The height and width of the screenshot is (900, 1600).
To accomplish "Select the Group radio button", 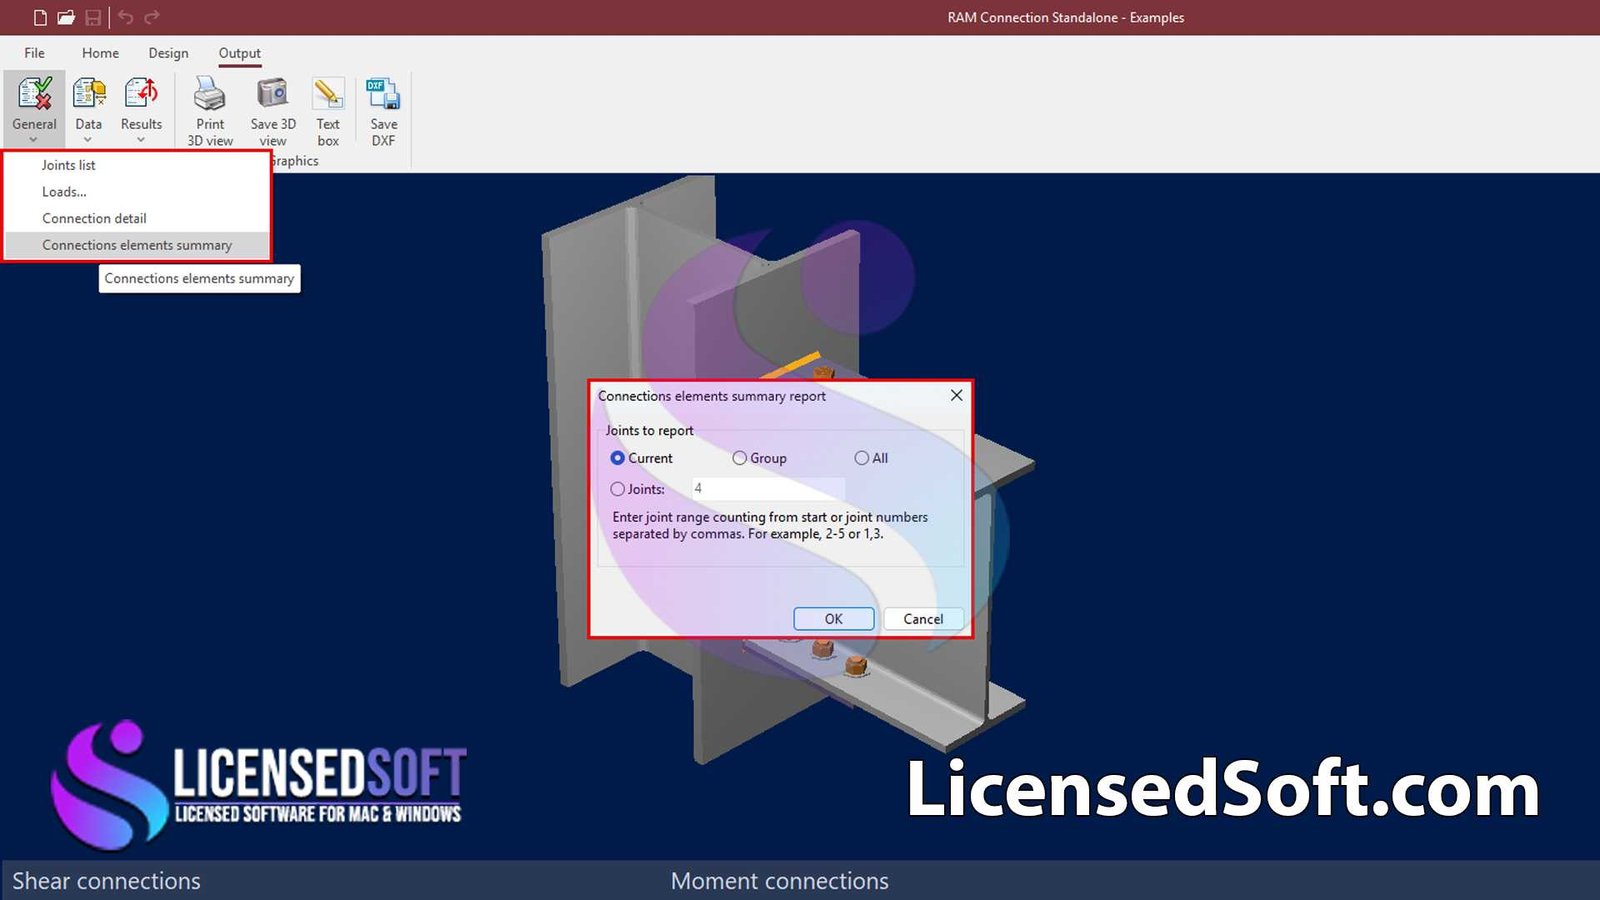I will [739, 458].
